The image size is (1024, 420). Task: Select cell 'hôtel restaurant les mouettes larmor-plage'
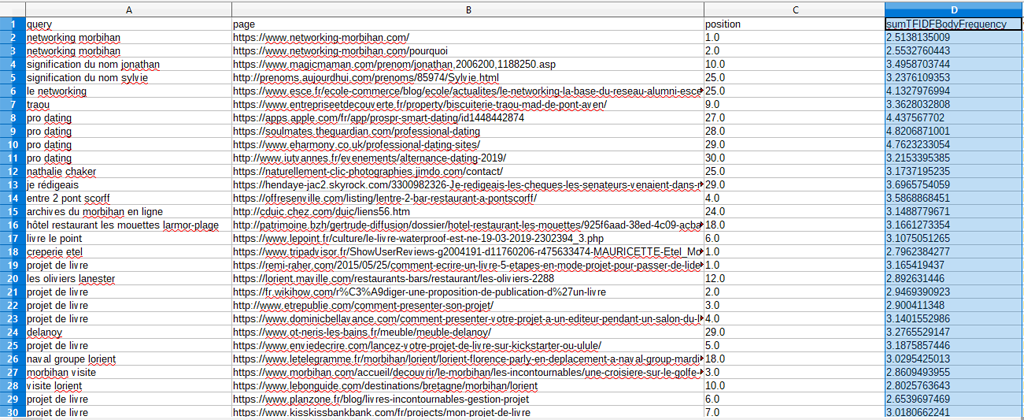click(x=129, y=225)
